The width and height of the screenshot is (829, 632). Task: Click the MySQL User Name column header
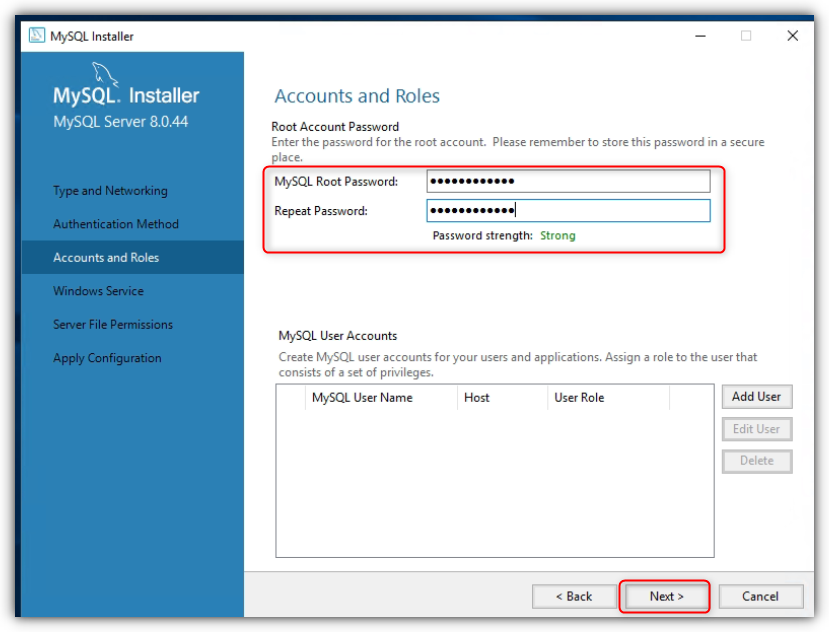point(381,398)
